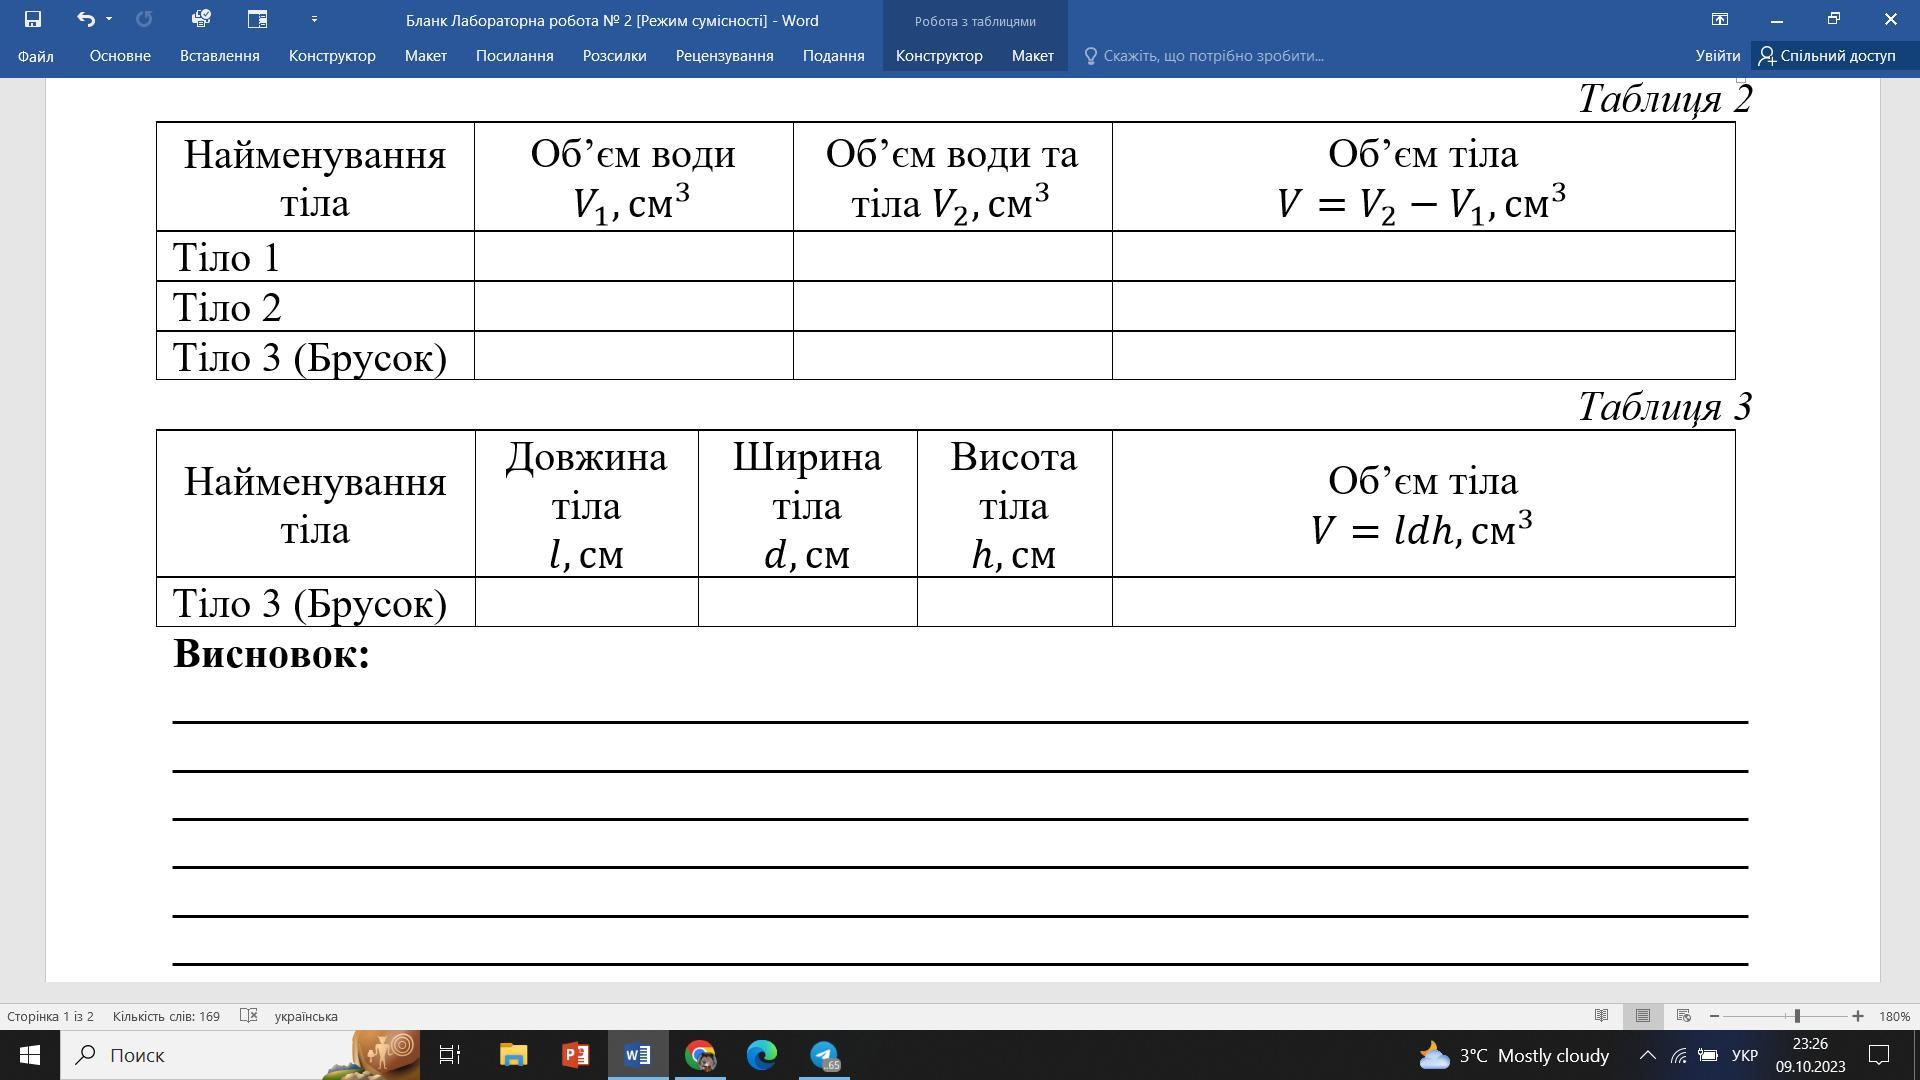
Task: Click the zoom slider handle
Action: [1797, 1016]
